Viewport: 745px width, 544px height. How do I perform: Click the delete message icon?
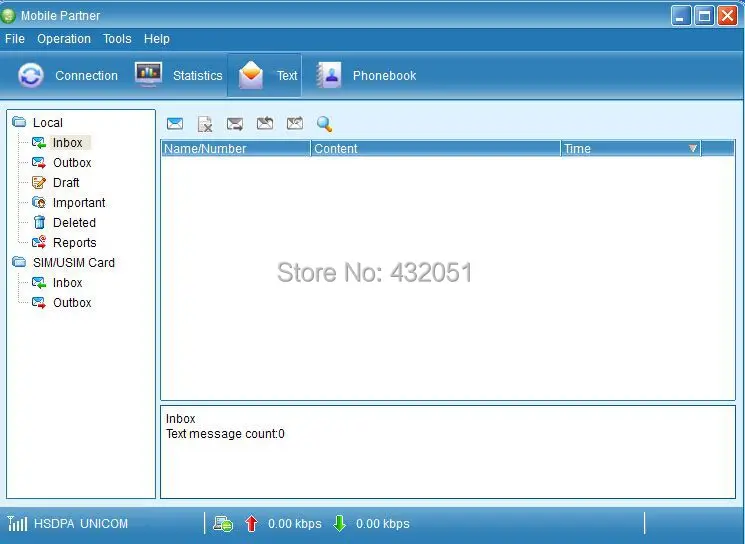205,124
